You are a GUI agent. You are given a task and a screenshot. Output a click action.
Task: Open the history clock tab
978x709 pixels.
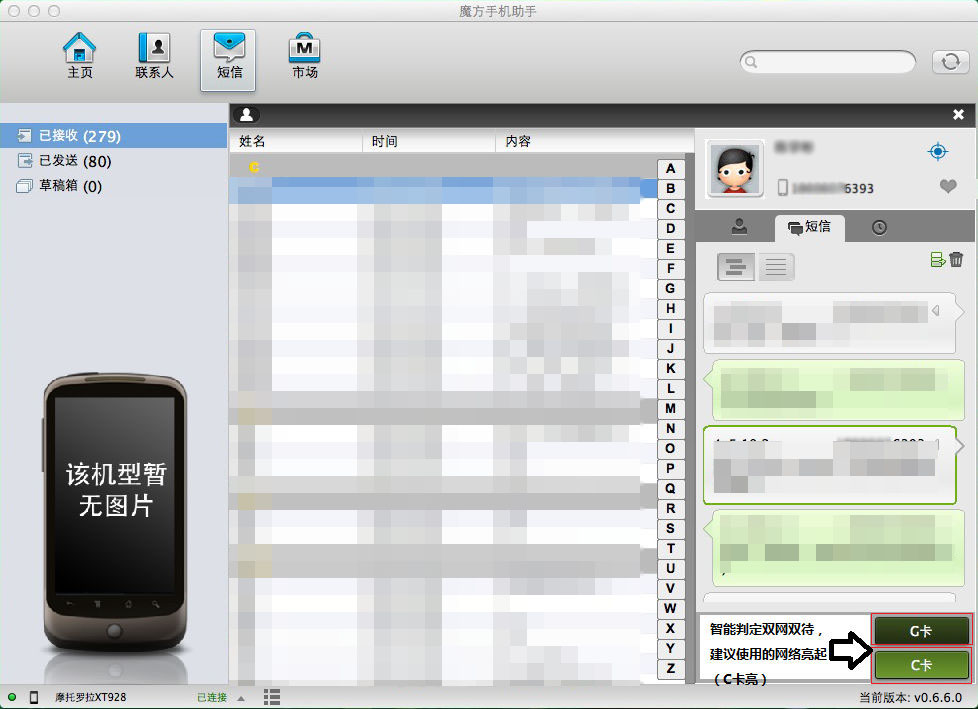tap(879, 227)
